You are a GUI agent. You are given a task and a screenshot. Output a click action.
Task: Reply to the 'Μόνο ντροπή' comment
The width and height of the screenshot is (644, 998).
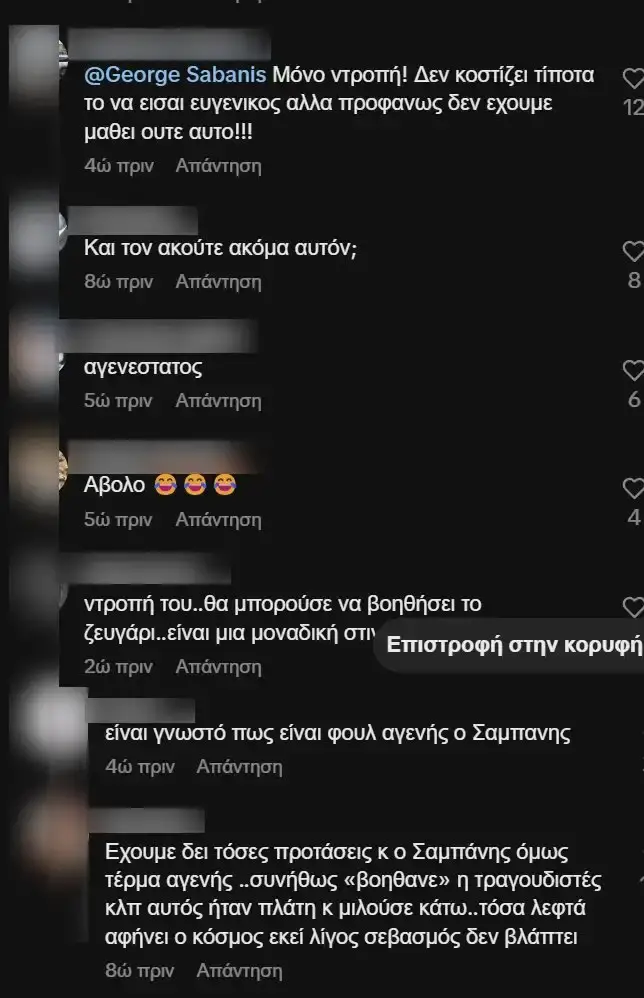(218, 165)
